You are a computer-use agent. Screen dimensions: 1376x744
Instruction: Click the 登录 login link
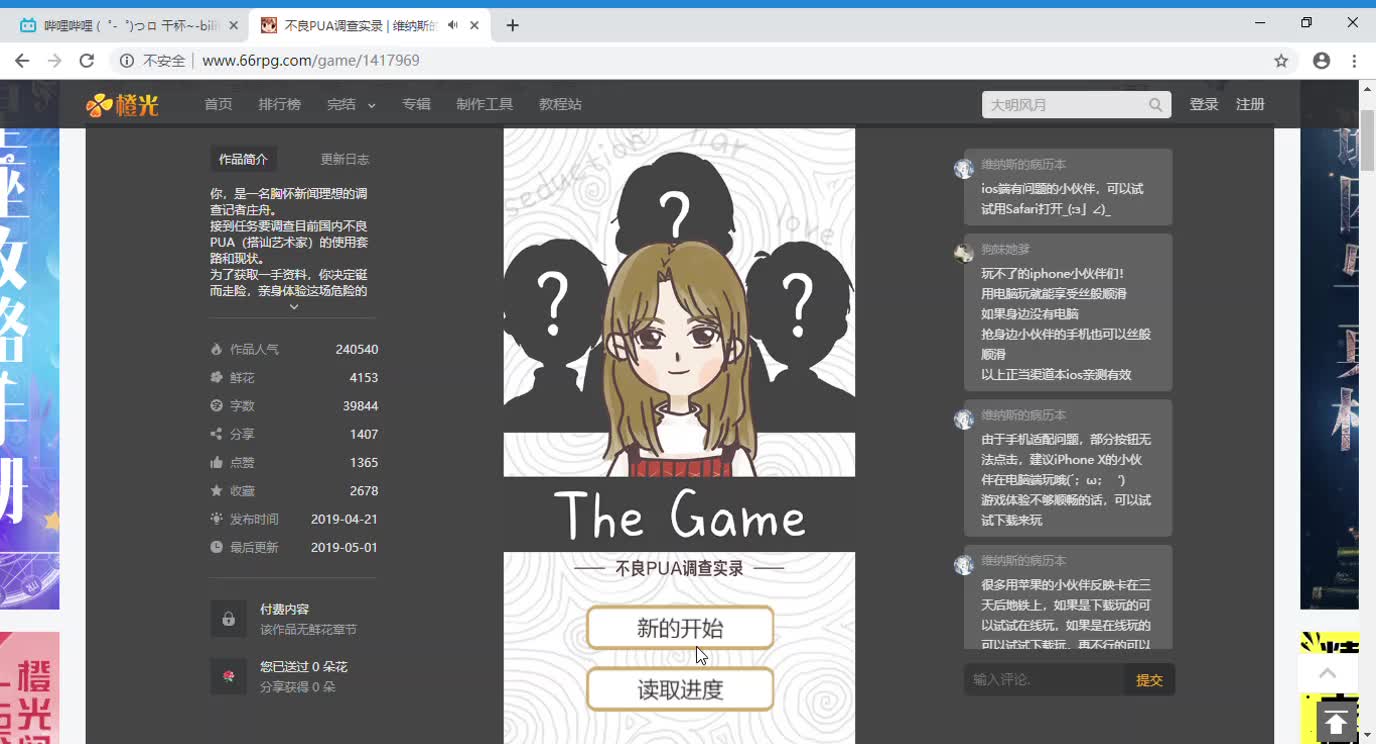(x=1204, y=105)
